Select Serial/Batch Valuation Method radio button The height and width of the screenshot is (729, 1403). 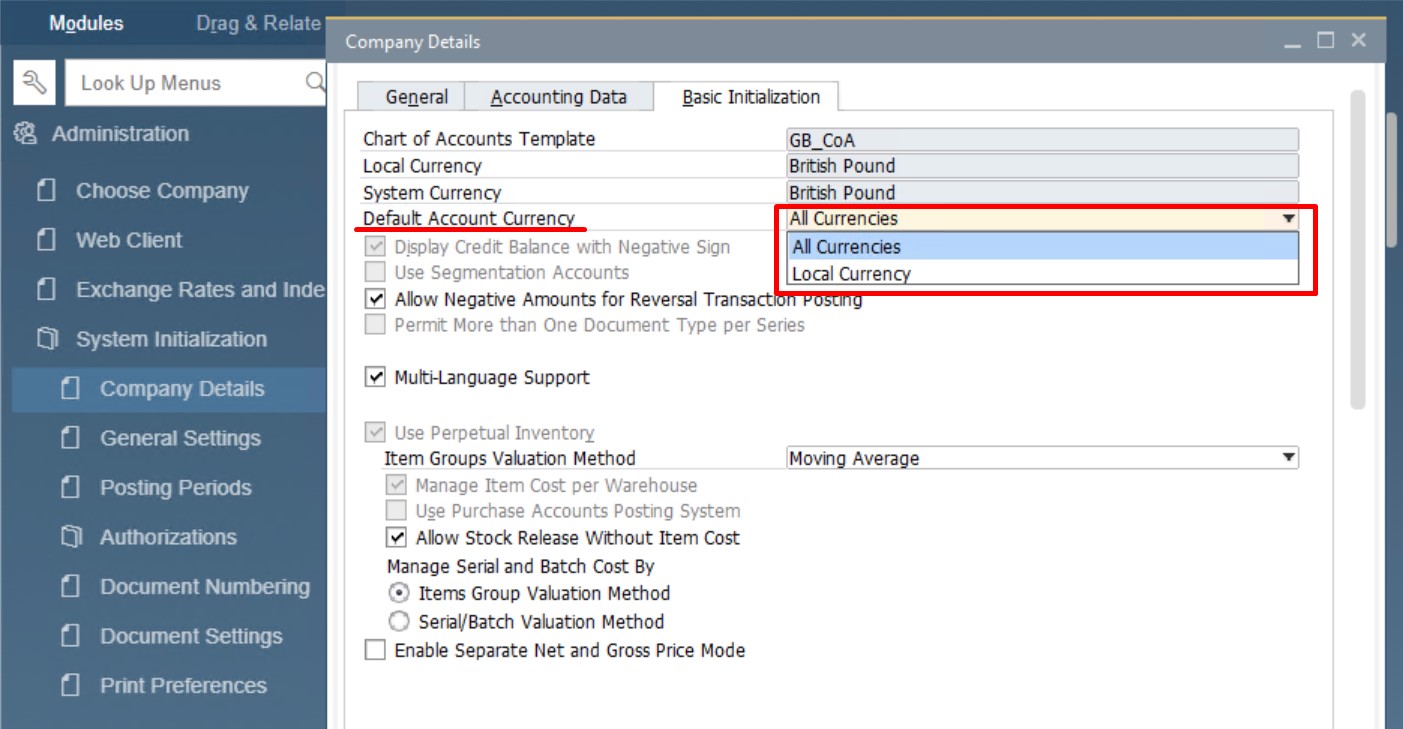point(399,621)
